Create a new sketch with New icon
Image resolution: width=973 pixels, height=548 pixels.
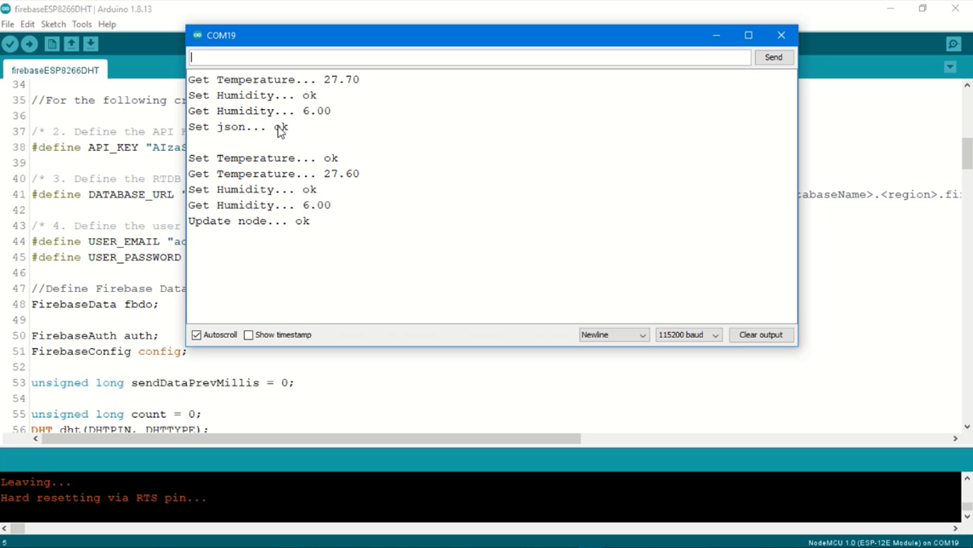pyautogui.click(x=52, y=44)
